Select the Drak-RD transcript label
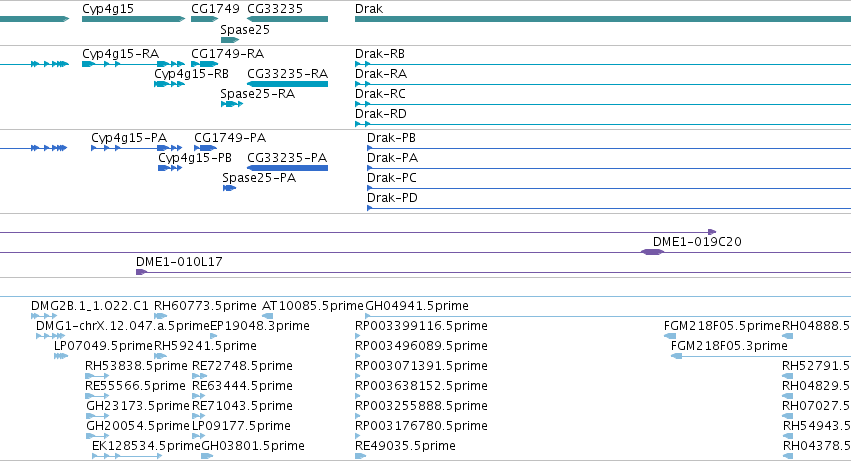The image size is (851, 461). click(x=381, y=114)
